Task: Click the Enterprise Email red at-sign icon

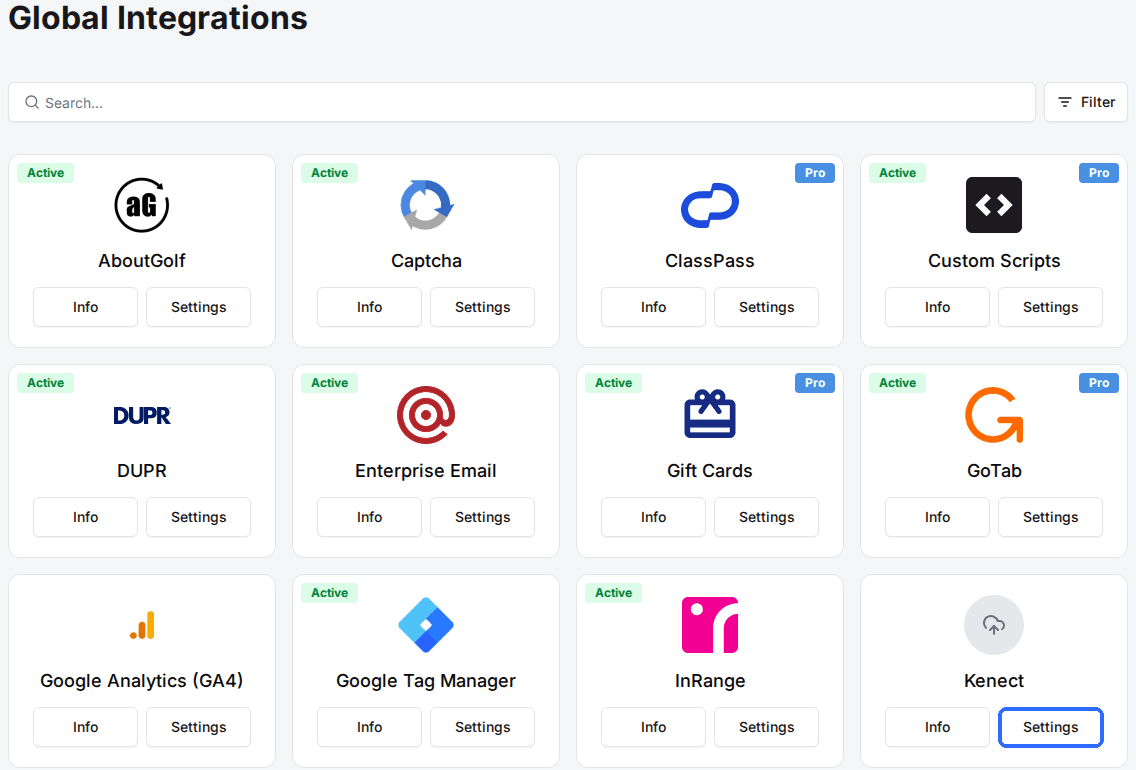Action: (x=426, y=415)
